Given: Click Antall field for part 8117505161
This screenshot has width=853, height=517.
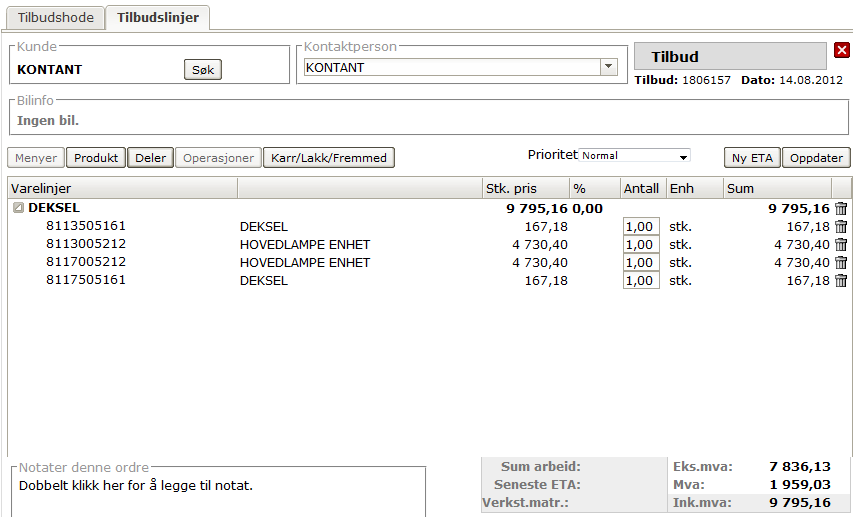Looking at the screenshot, I should (x=641, y=281).
